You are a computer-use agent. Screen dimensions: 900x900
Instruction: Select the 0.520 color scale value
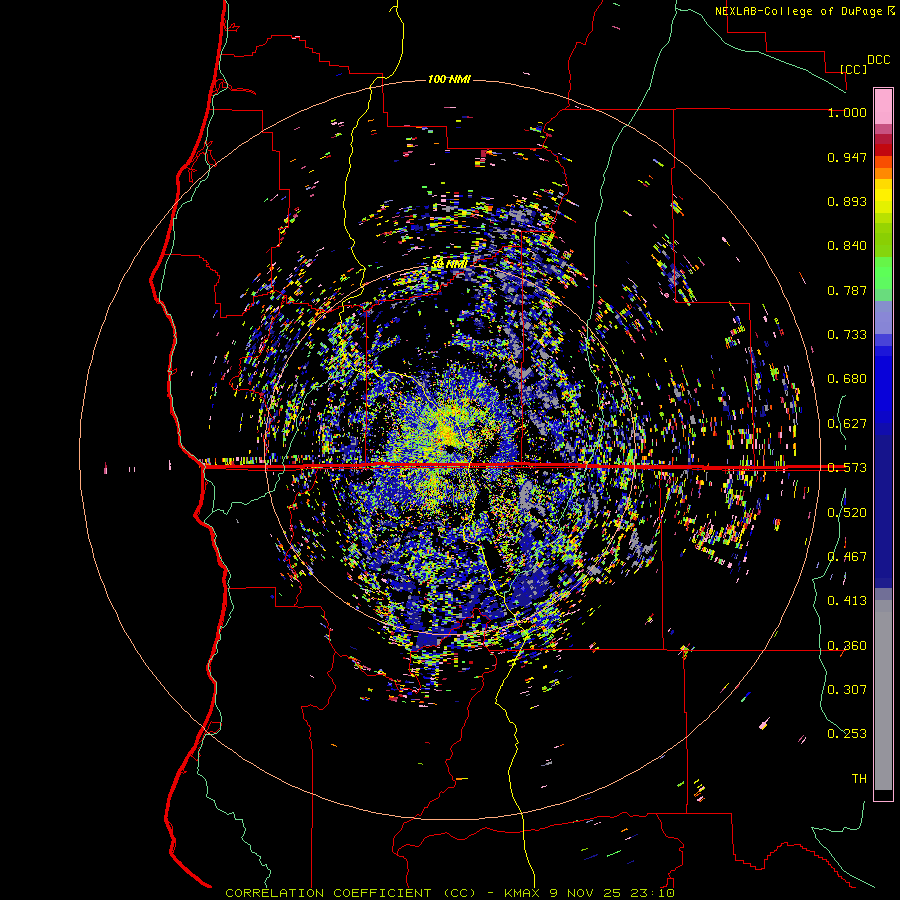(x=847, y=513)
